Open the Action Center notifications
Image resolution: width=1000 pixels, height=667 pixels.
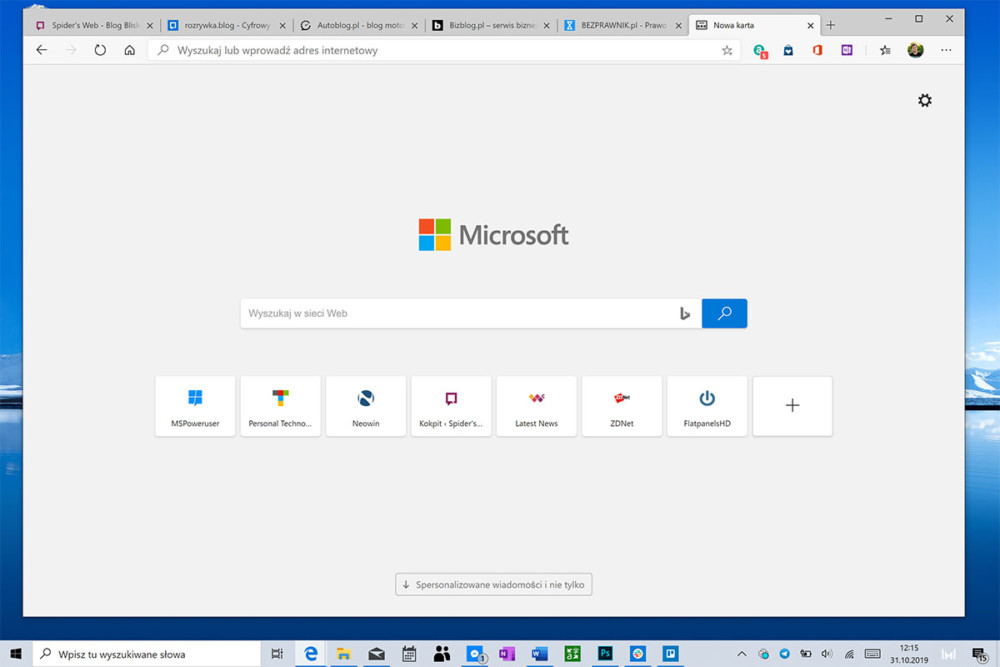pyautogui.click(x=980, y=654)
